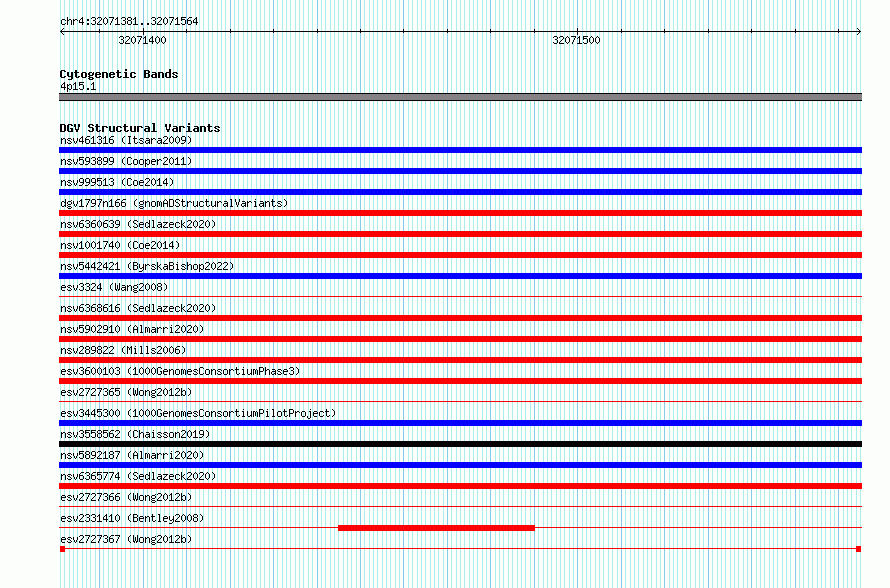Open the nsv999513 (Coe2014) variant

tap(117, 182)
